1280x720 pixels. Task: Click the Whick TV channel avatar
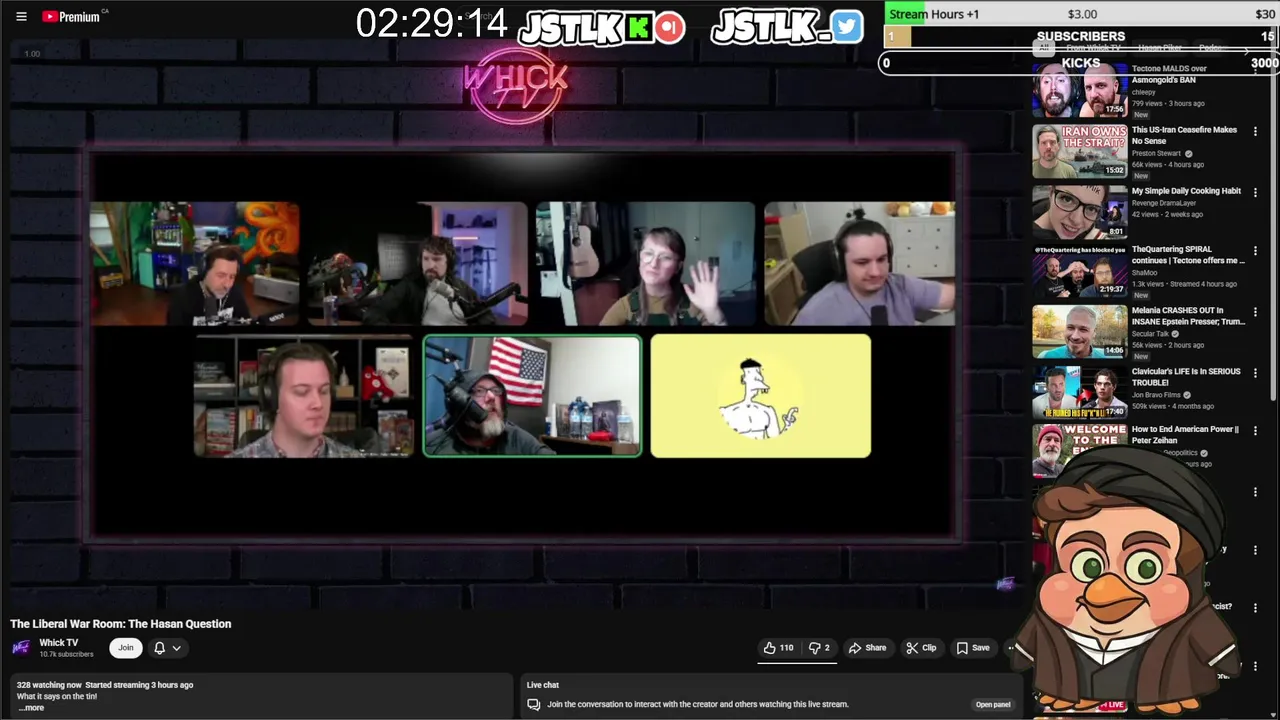coord(21,648)
